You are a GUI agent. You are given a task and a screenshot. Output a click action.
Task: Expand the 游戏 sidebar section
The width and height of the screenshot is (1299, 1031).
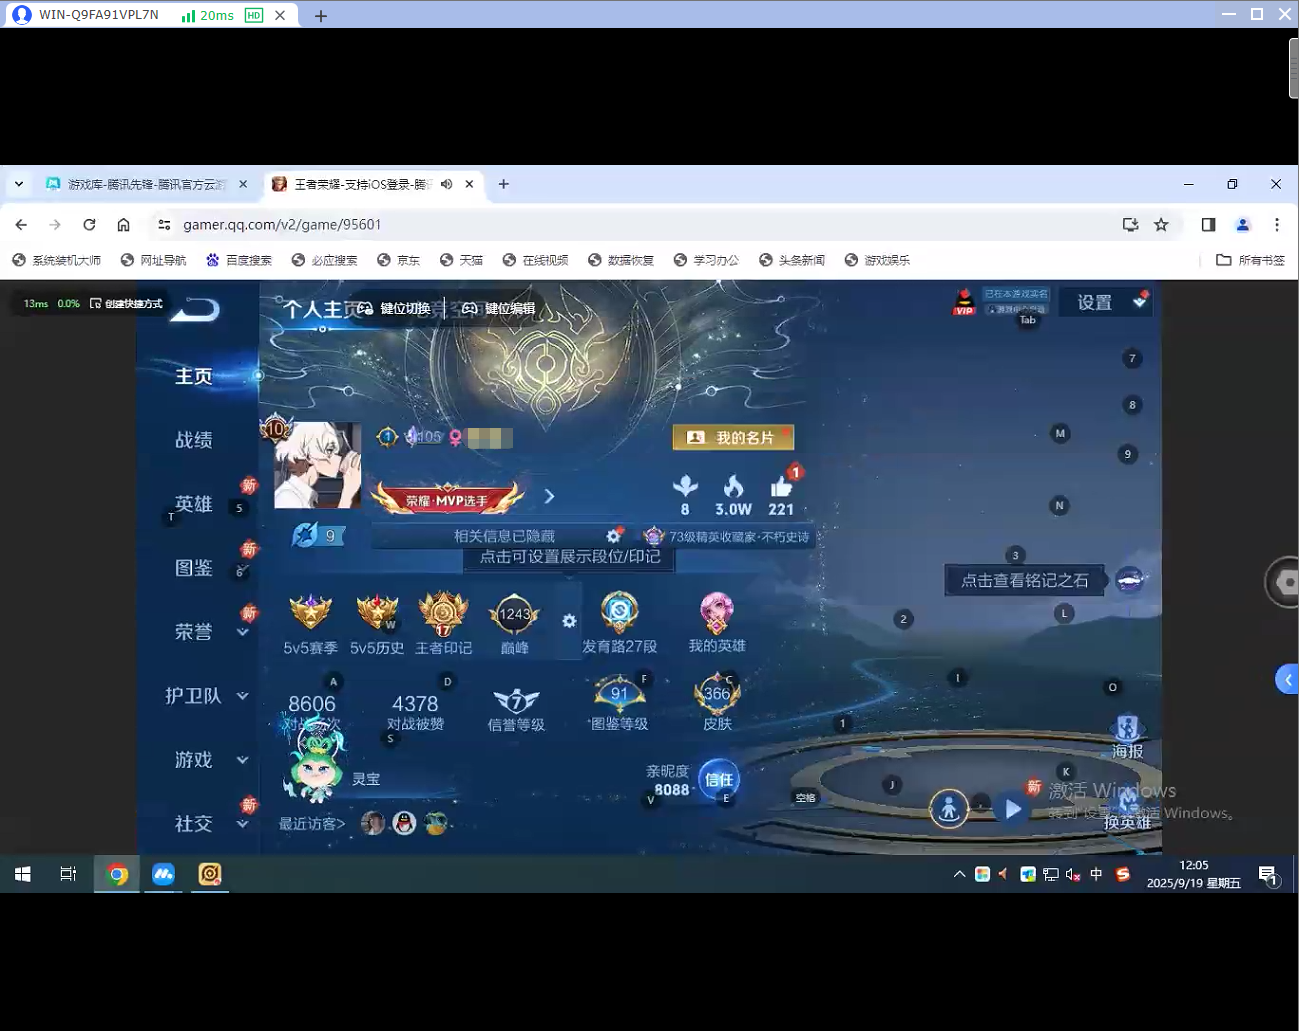coord(243,760)
